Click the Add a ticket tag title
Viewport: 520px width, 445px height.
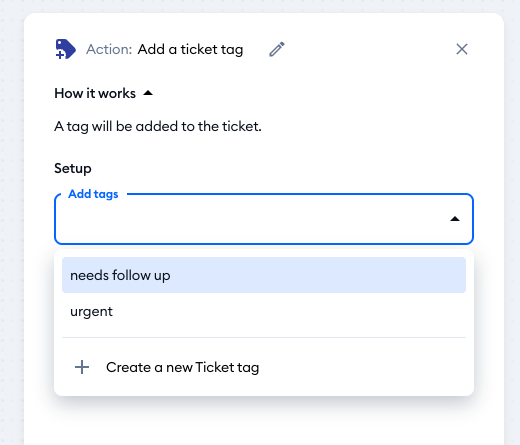click(x=190, y=50)
